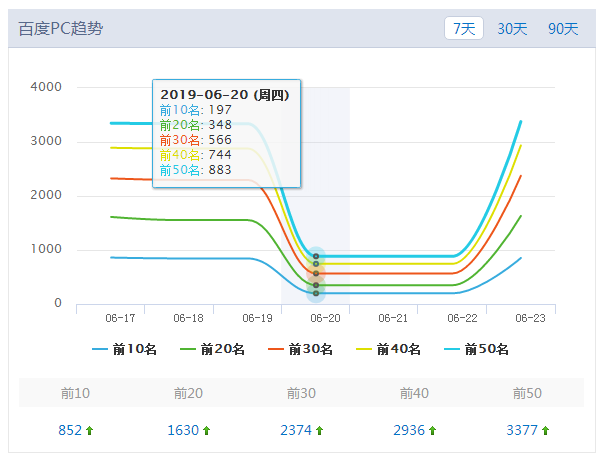Screen dimensions: 602x457
Task: Click the tooltip value 前30名: 566
Action: [x=196, y=140]
